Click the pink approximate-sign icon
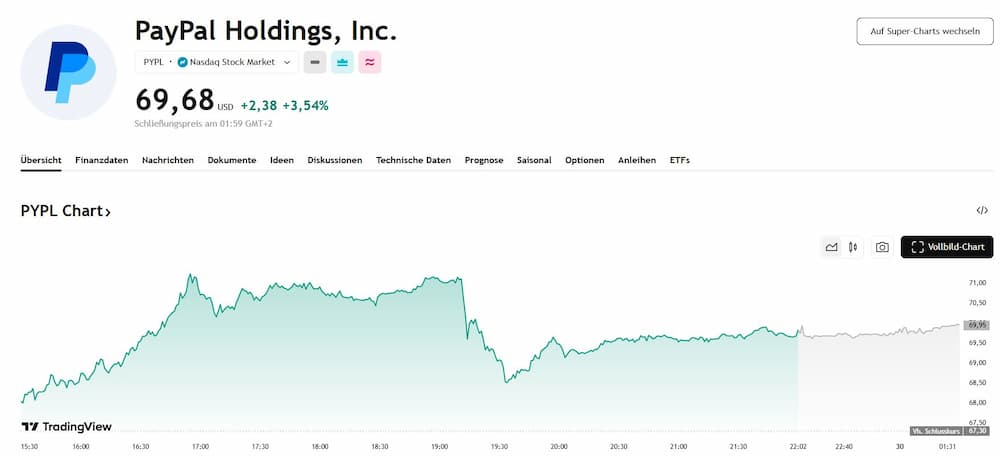 tap(369, 62)
